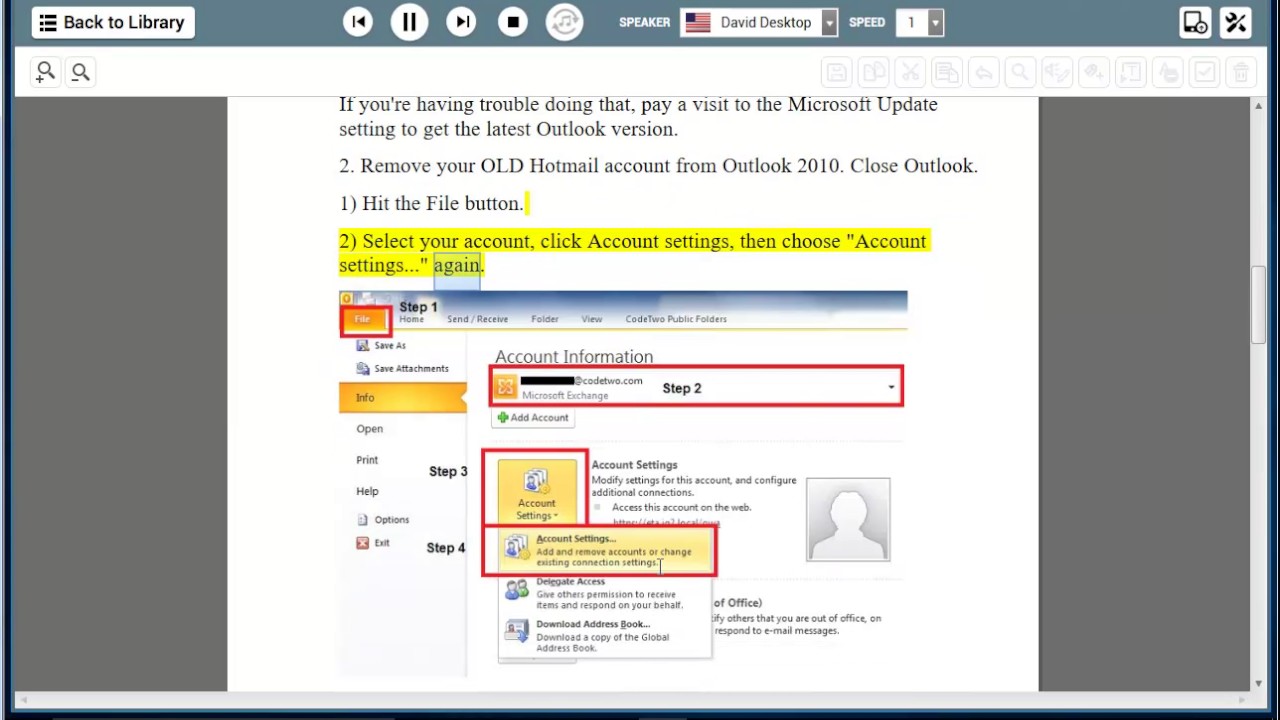
Task: Click the vertical scrollbar down arrow
Action: pos(1258,683)
